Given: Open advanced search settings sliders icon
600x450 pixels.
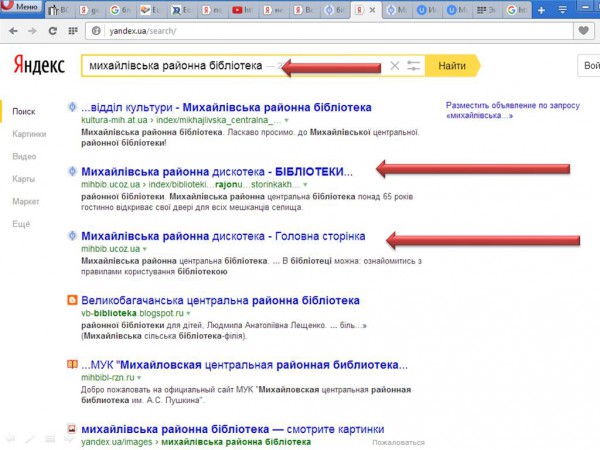Looking at the screenshot, I should point(414,66).
